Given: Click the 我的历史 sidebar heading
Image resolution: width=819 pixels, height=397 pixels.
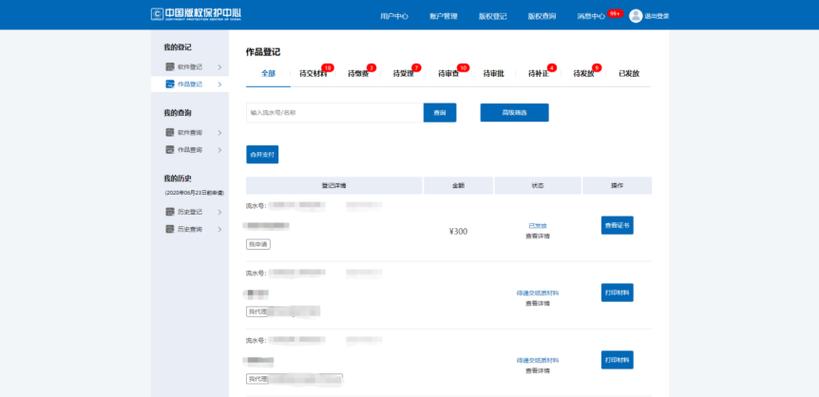Looking at the screenshot, I should click(x=178, y=178).
